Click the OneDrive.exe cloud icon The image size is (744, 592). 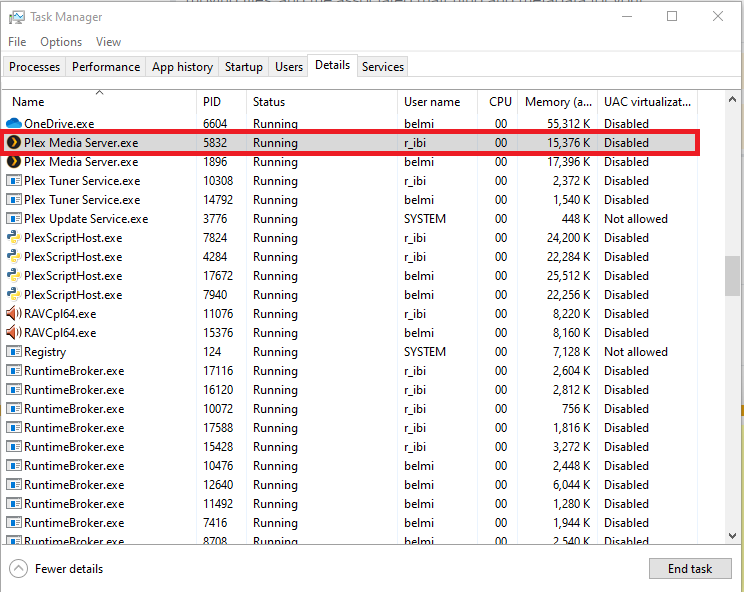tap(14, 123)
